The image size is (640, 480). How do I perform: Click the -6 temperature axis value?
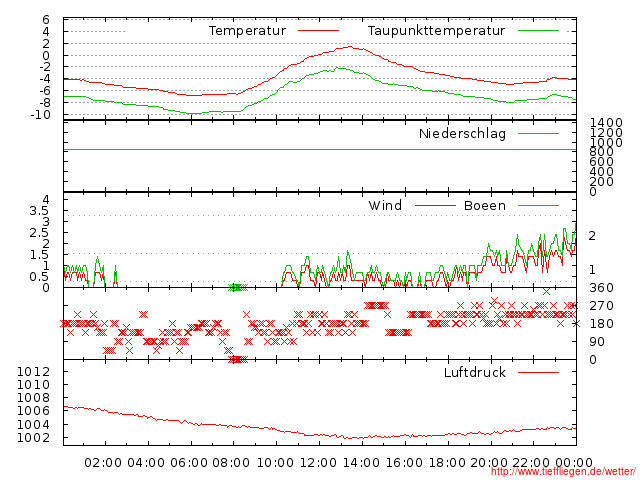[44, 91]
